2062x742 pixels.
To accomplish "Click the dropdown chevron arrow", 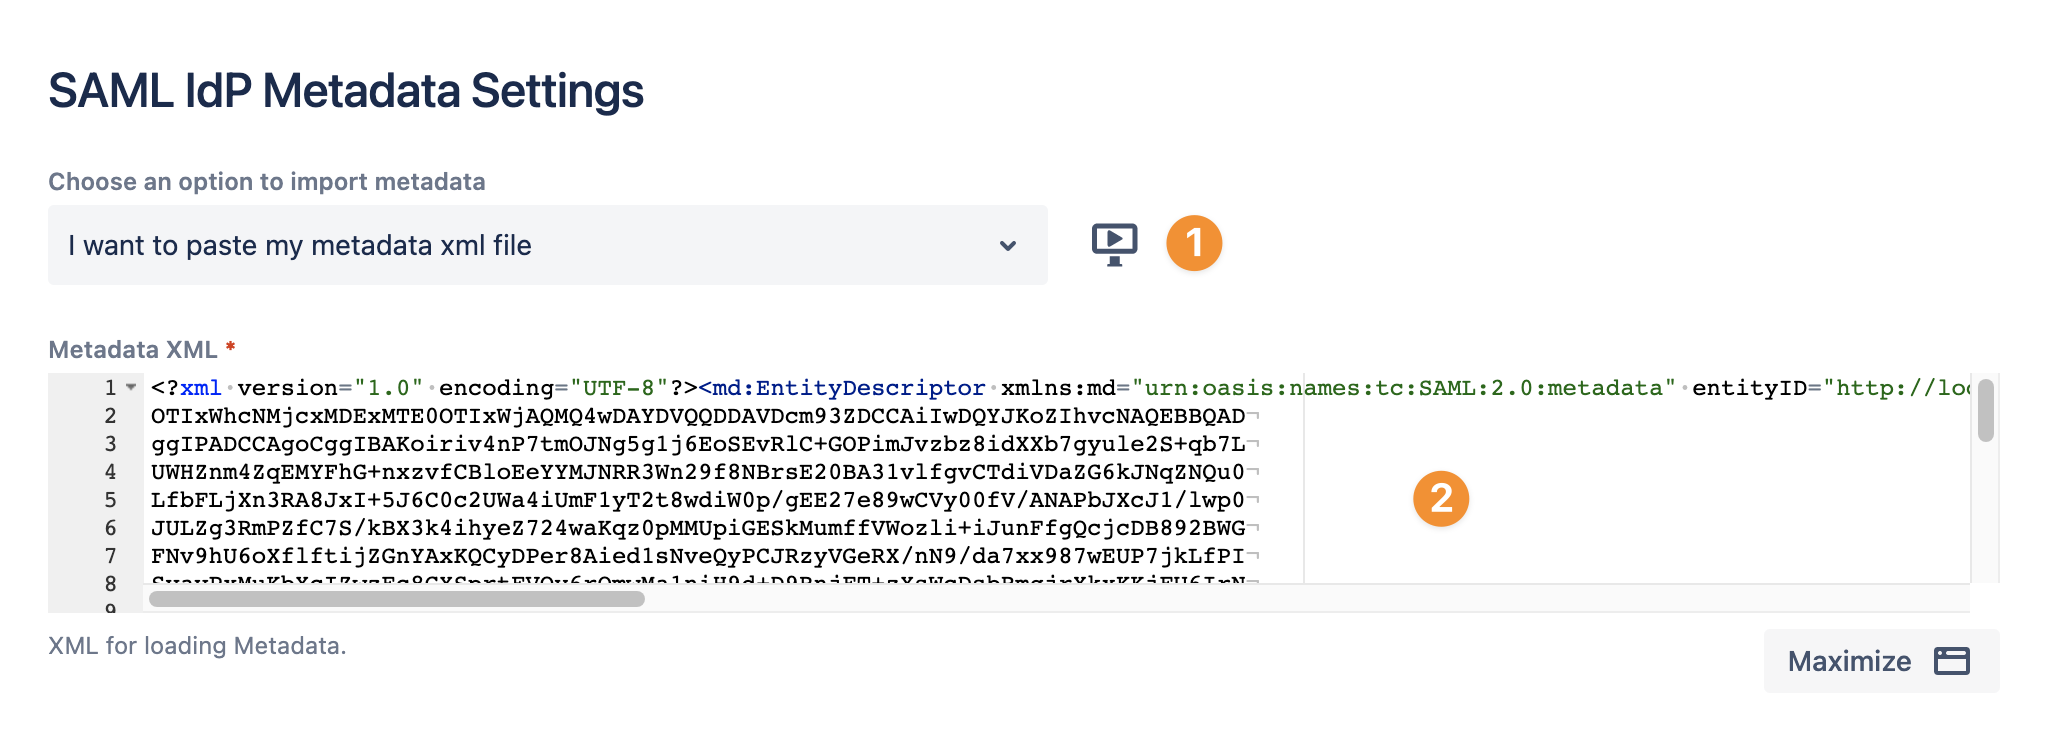I will tap(1008, 246).
